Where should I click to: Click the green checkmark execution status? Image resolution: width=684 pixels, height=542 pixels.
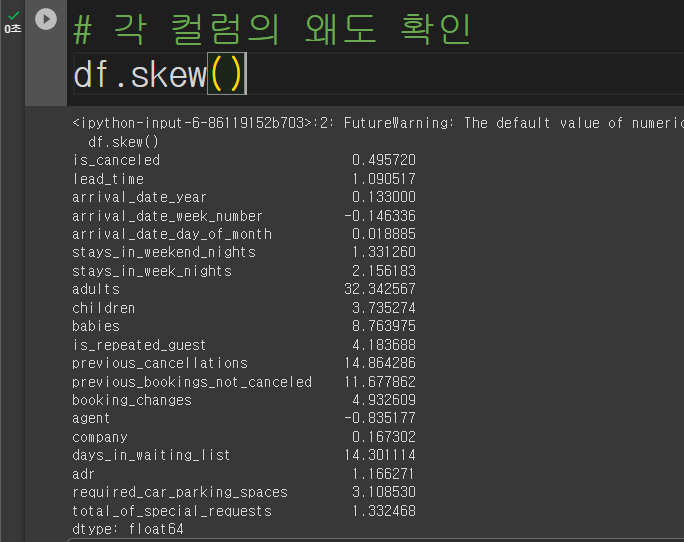pos(14,16)
